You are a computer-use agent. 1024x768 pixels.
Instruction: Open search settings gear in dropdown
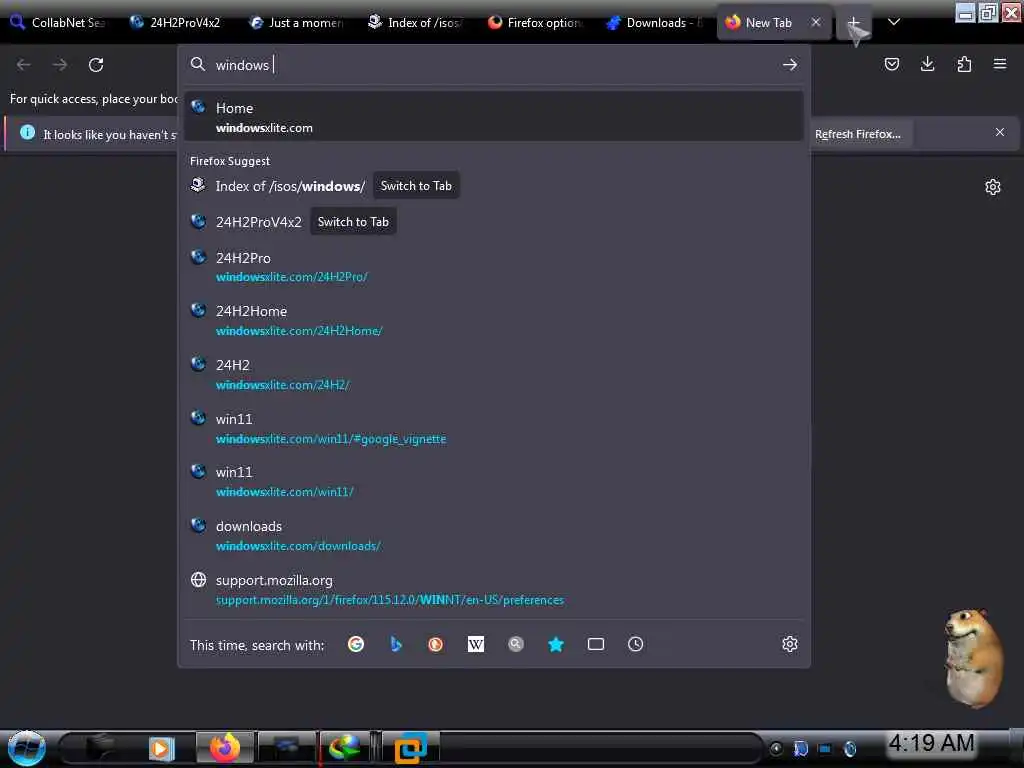pyautogui.click(x=790, y=645)
